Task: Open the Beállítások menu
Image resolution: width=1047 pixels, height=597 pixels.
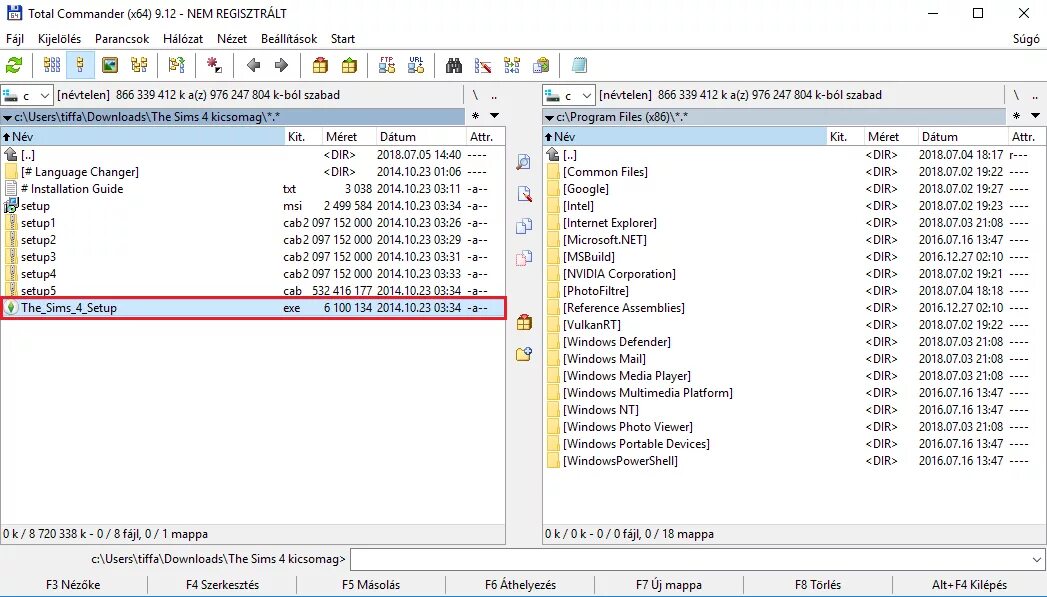Action: click(x=289, y=39)
